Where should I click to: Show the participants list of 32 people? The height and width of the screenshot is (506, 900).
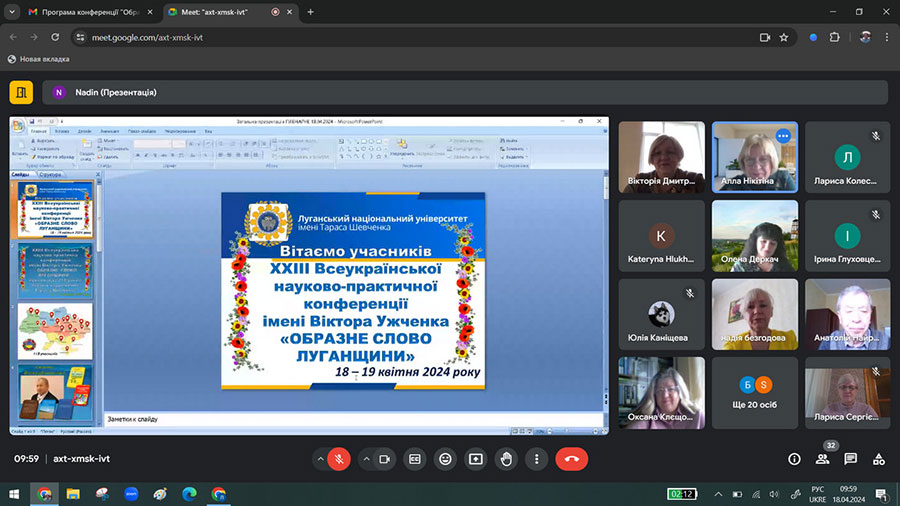(822, 459)
